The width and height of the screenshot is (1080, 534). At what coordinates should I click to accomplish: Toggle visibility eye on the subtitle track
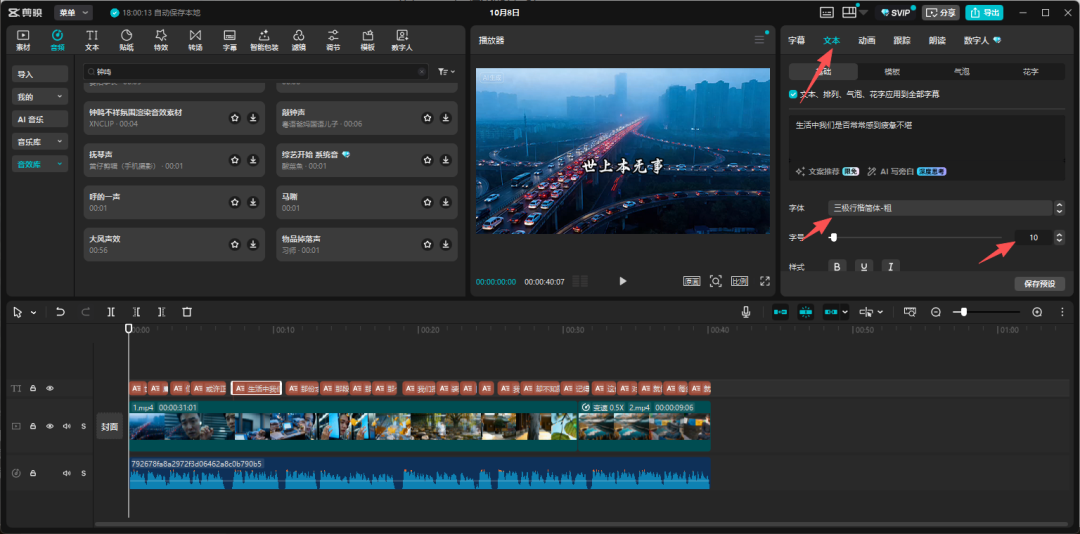tap(50, 388)
